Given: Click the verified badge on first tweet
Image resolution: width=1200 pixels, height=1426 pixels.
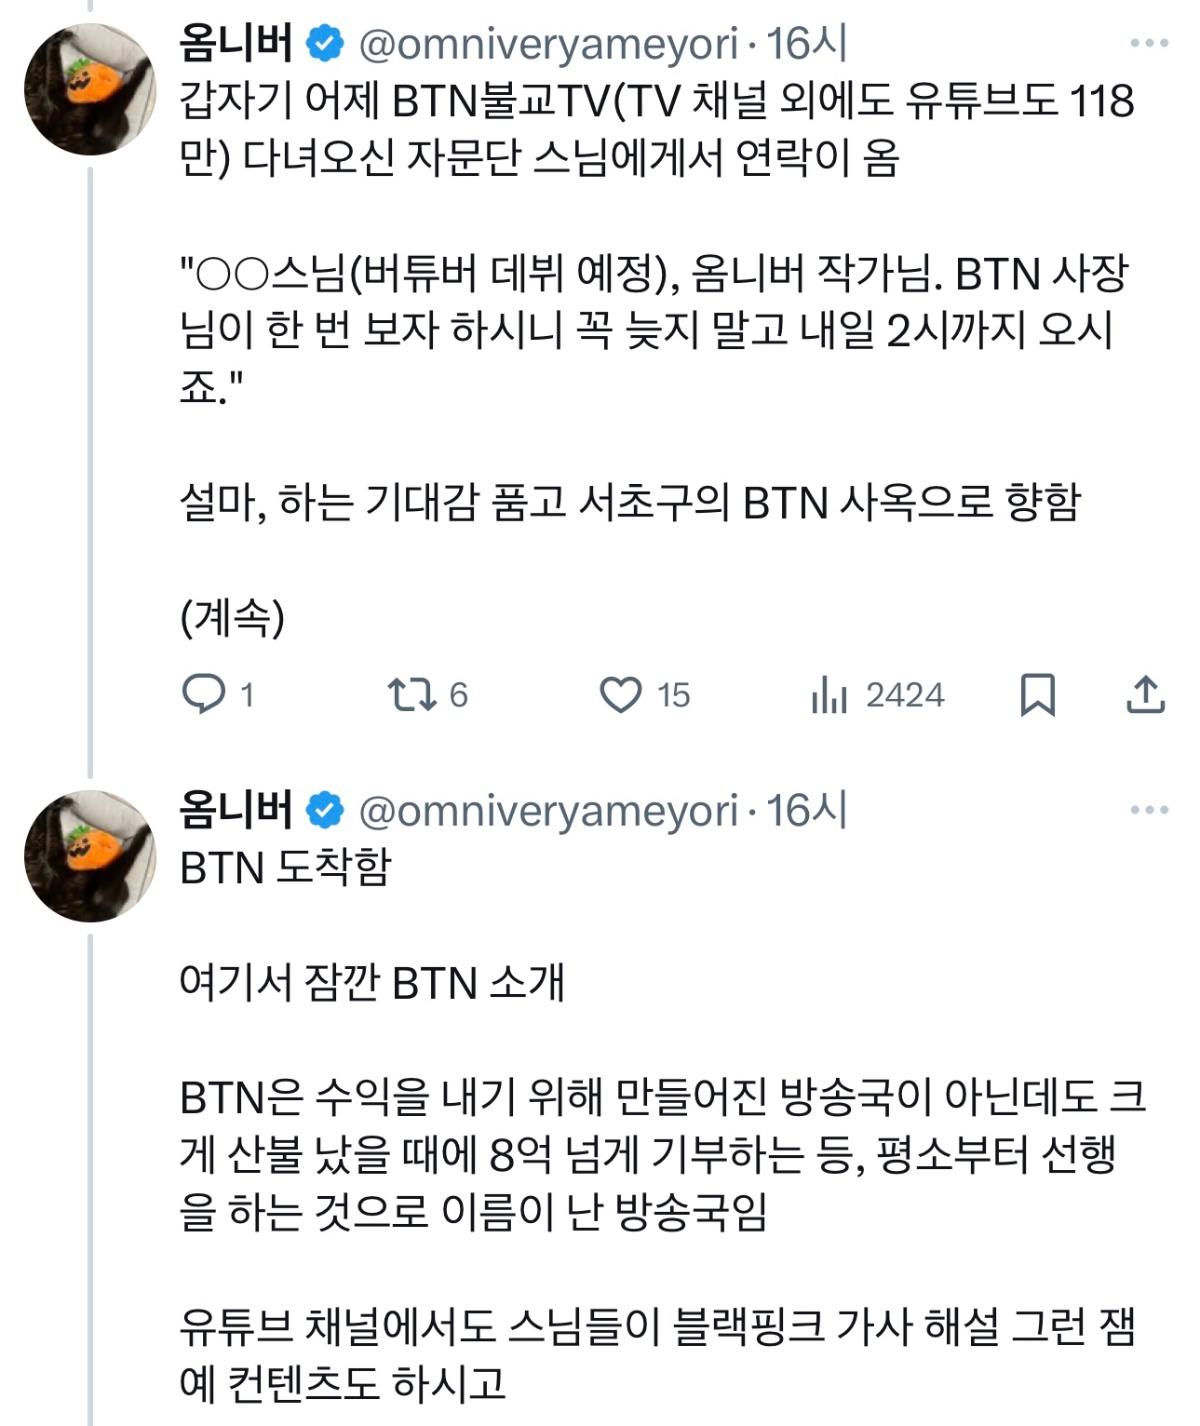Looking at the screenshot, I should click(324, 44).
